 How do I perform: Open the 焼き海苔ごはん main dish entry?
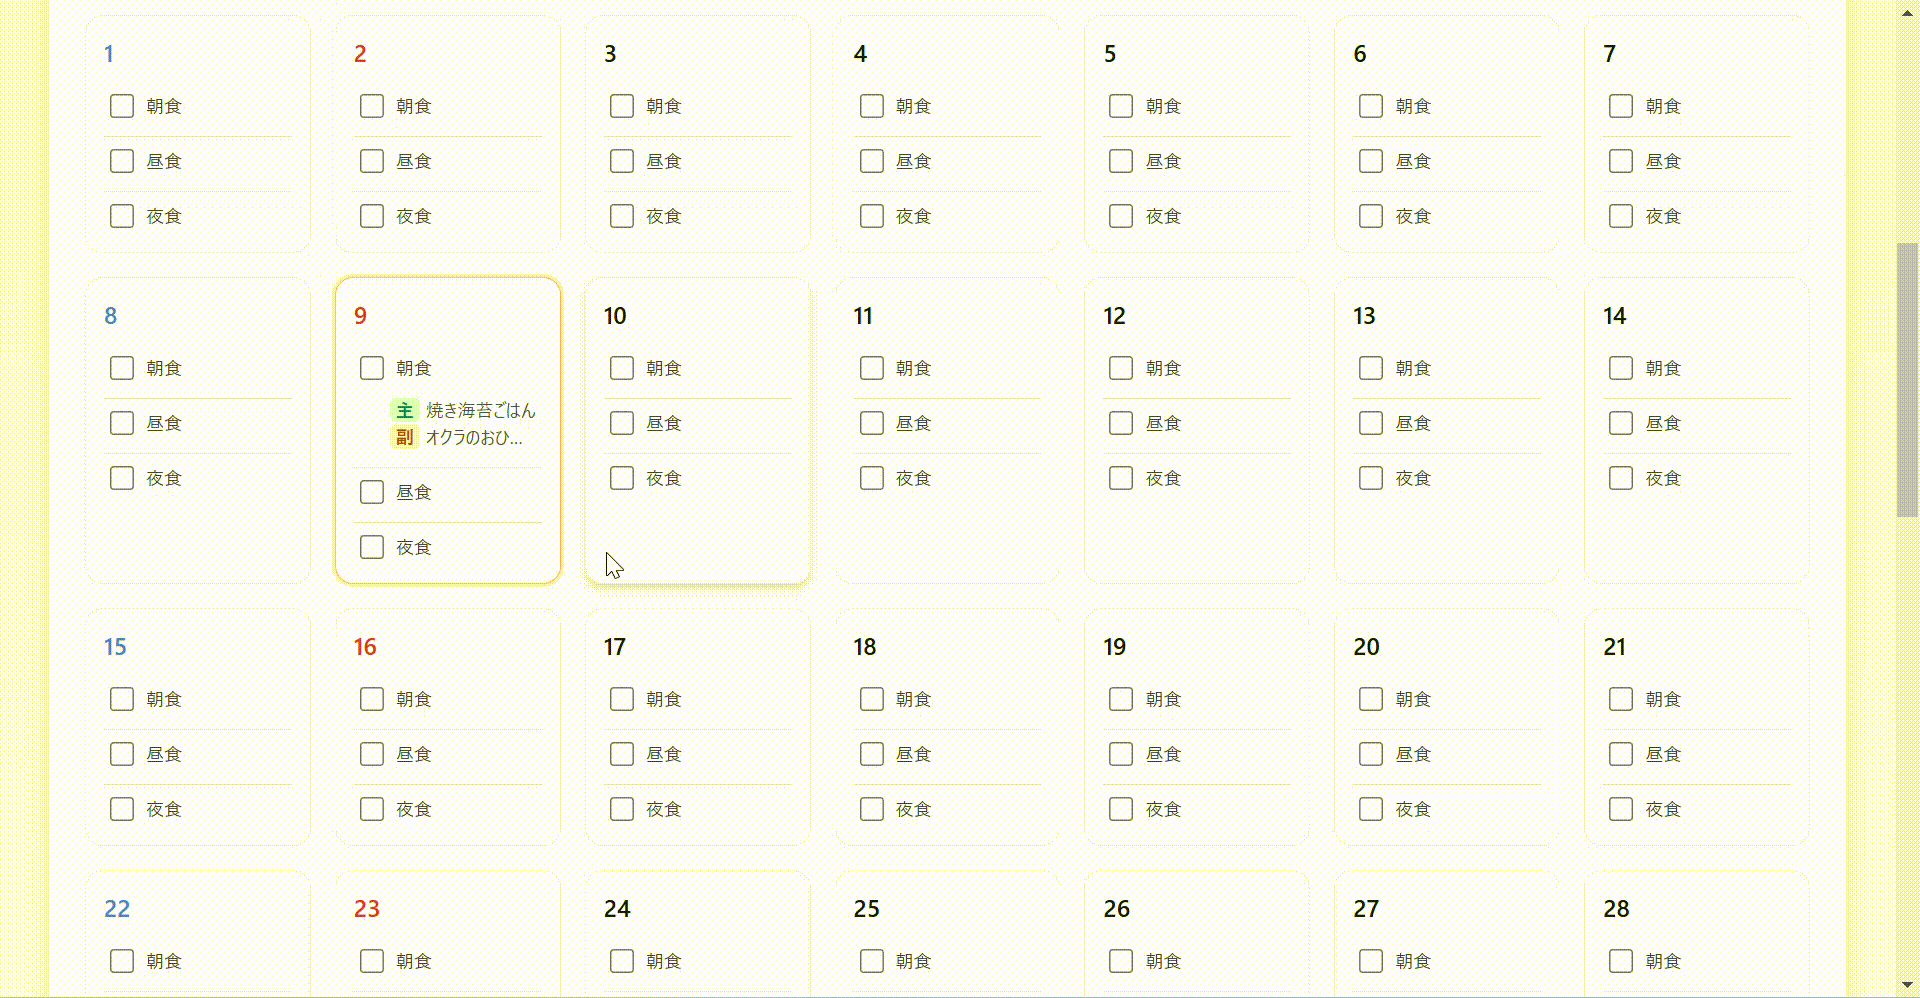click(480, 410)
